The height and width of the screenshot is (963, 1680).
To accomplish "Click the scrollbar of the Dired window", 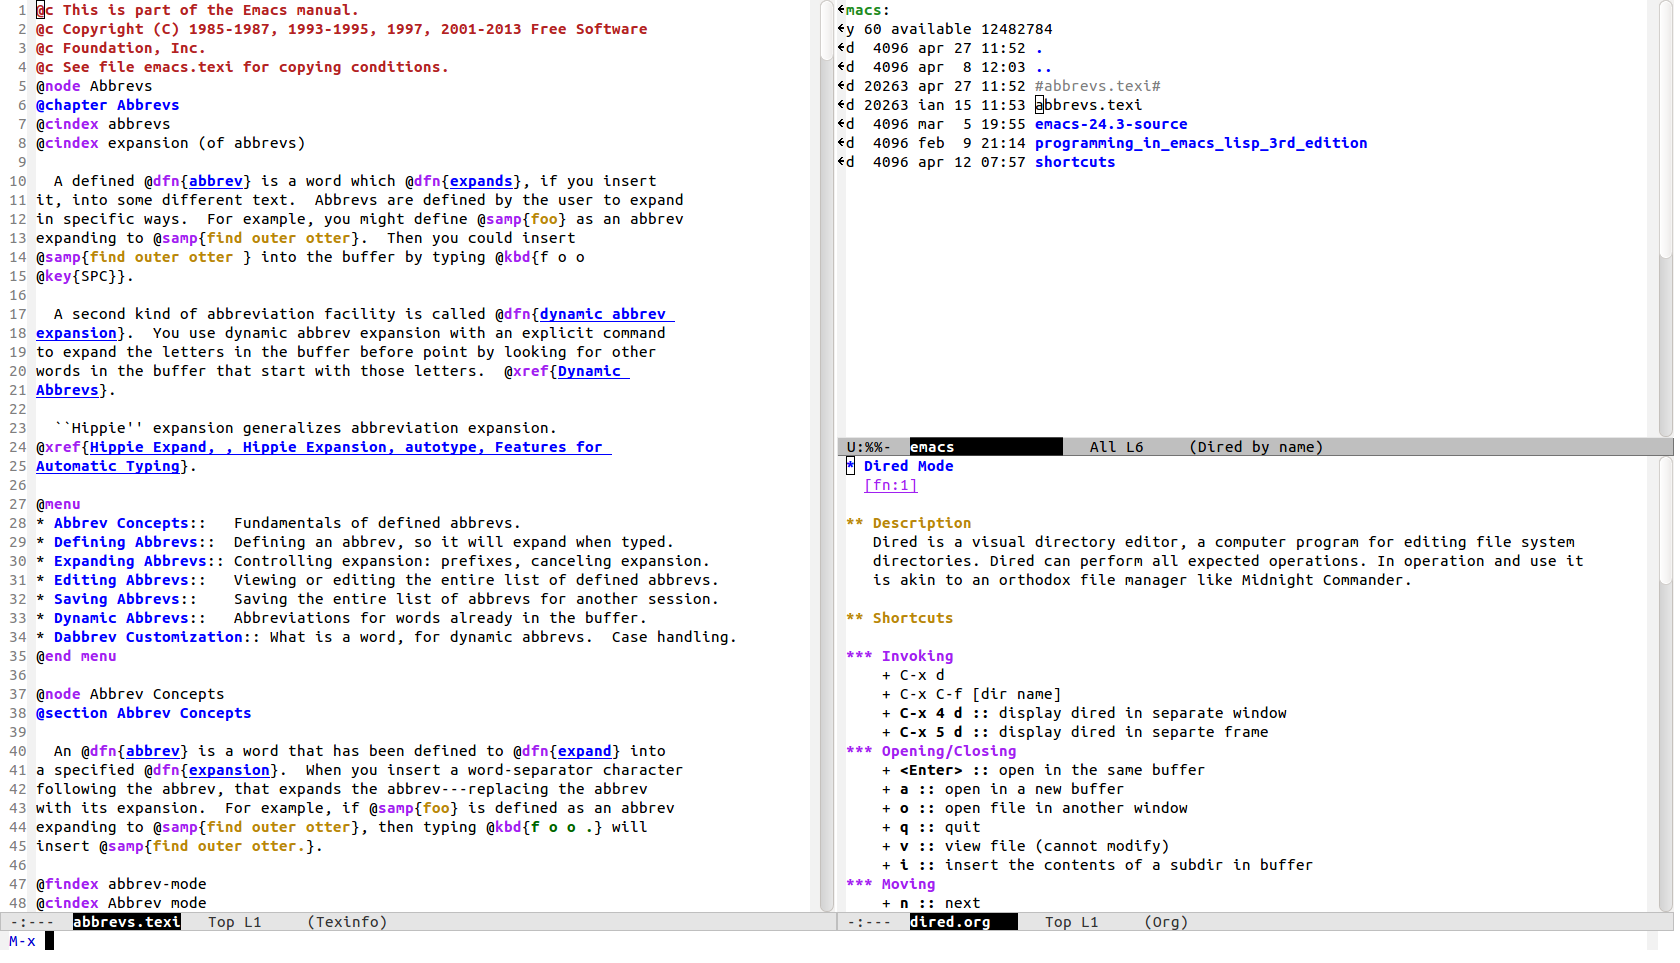I will click(1665, 218).
